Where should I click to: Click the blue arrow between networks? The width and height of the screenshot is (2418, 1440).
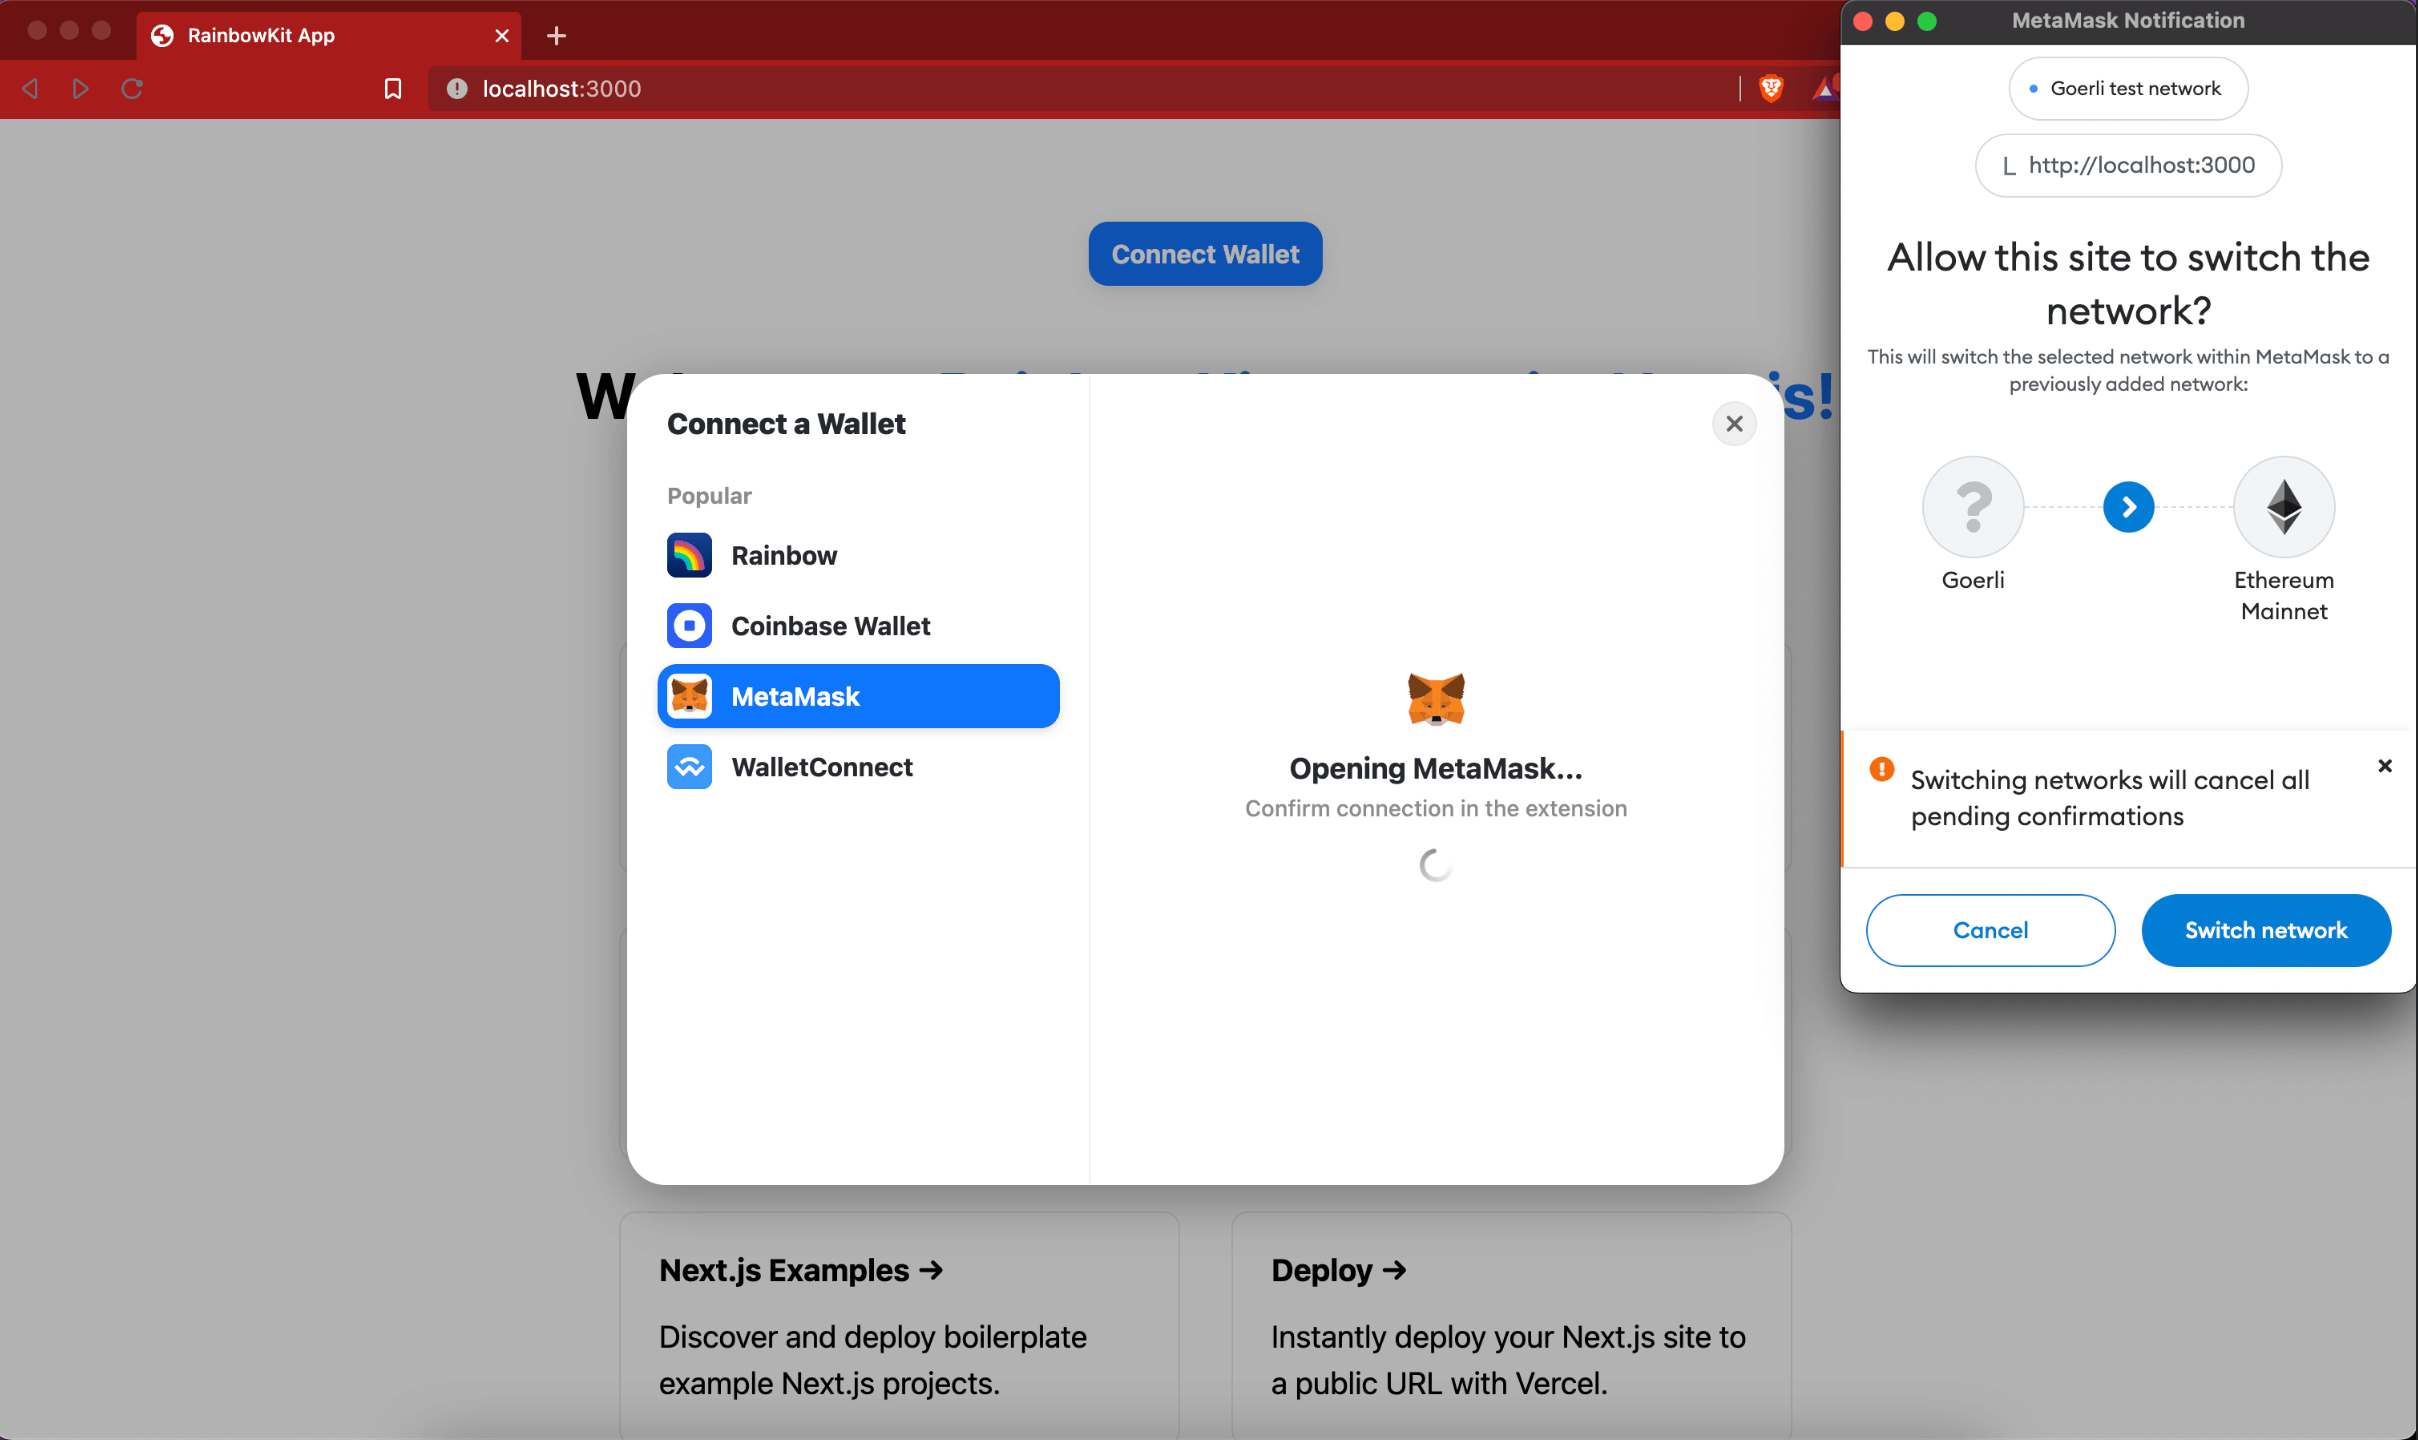click(x=2128, y=507)
